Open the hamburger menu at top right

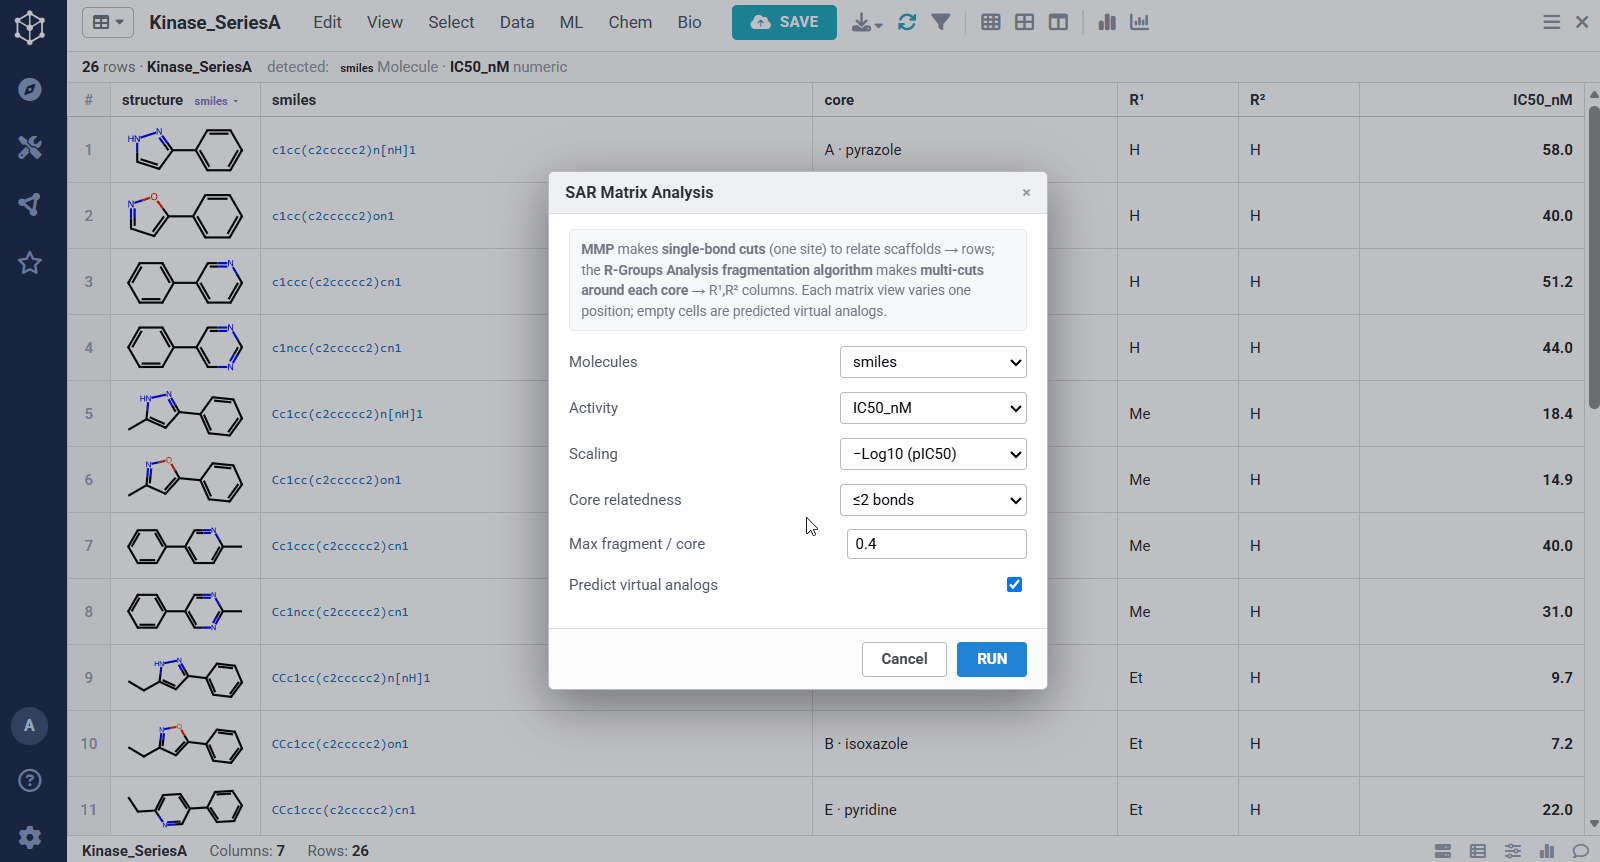[x=1552, y=22]
